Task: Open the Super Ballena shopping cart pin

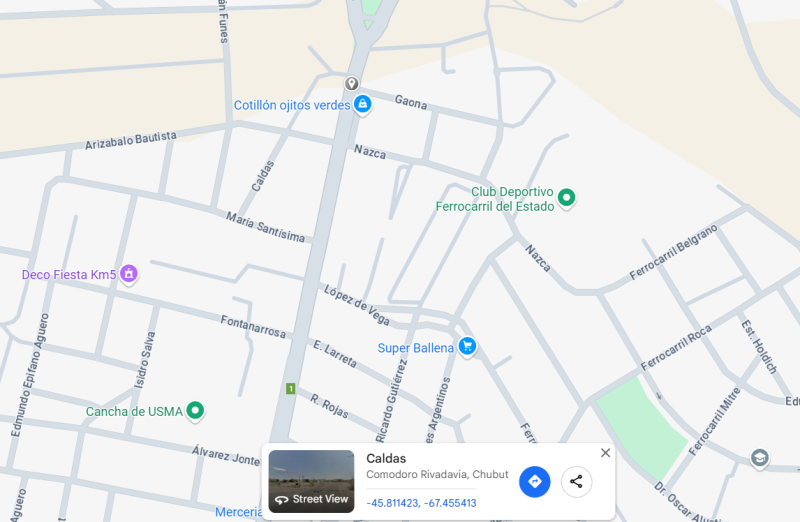Action: point(467,346)
